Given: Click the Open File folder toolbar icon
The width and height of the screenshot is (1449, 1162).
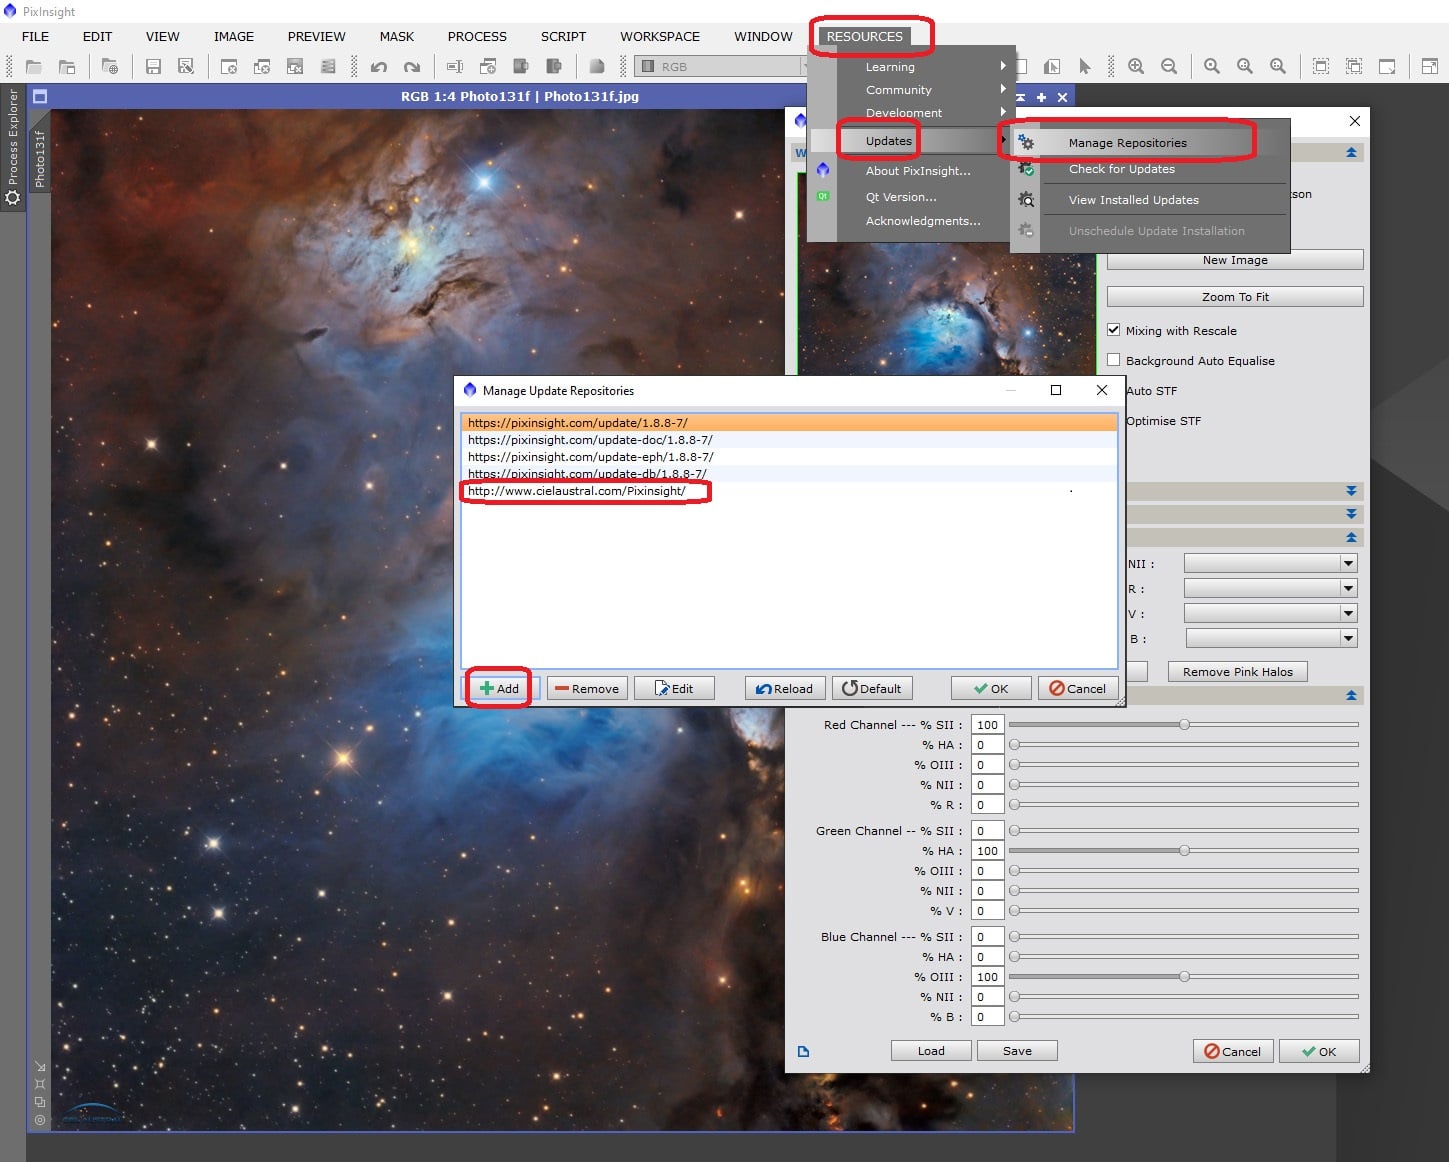Looking at the screenshot, I should click(34, 67).
